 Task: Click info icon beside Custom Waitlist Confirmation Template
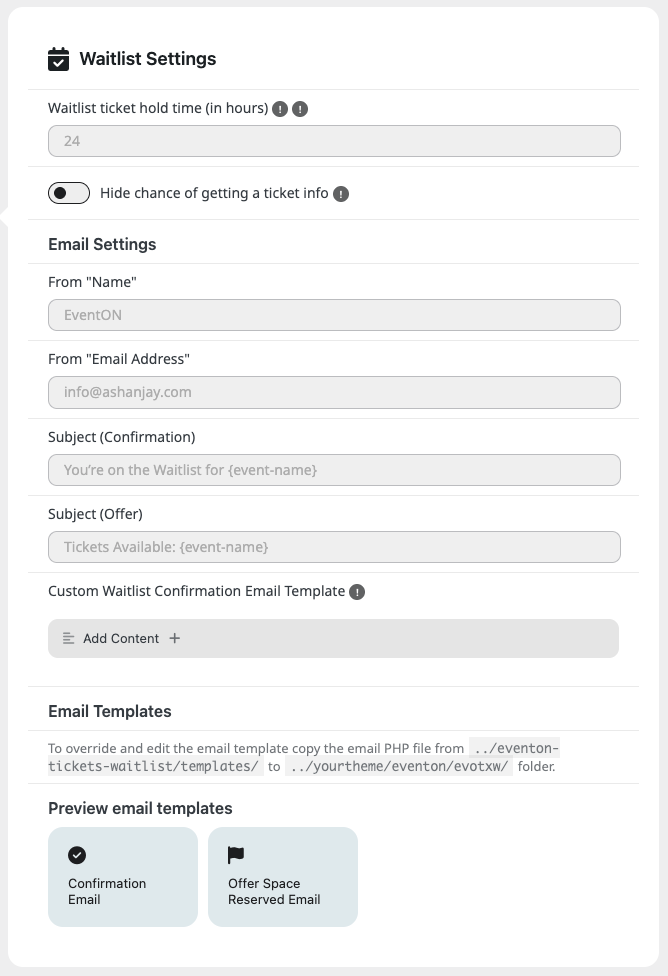click(x=357, y=592)
